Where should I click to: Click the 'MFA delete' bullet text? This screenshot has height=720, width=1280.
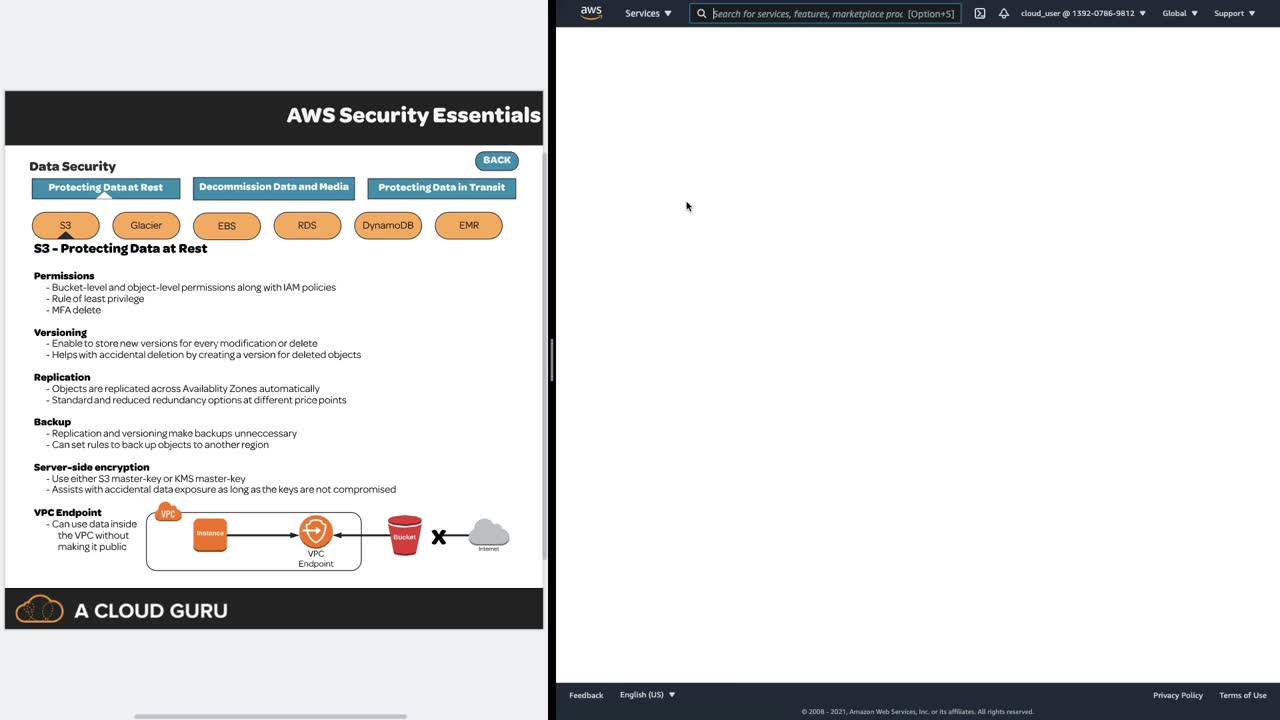click(76, 310)
